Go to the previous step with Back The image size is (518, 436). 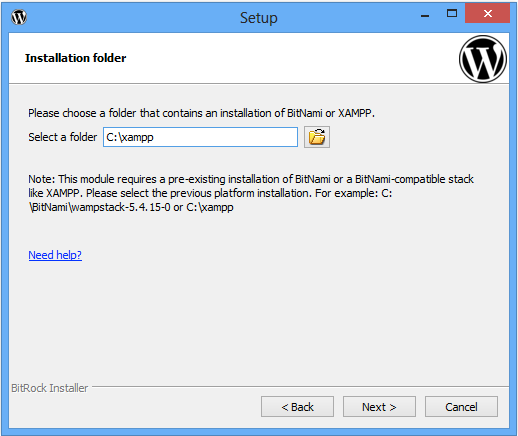(x=297, y=407)
